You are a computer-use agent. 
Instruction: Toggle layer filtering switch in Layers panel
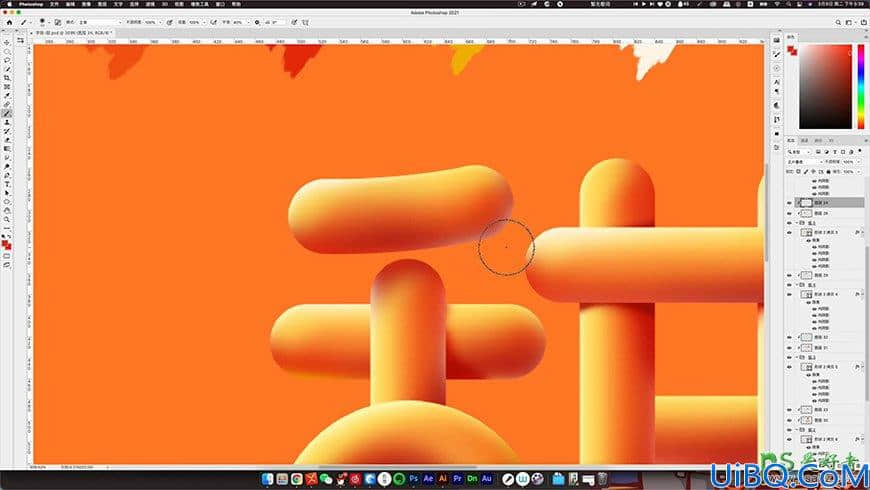pos(860,150)
